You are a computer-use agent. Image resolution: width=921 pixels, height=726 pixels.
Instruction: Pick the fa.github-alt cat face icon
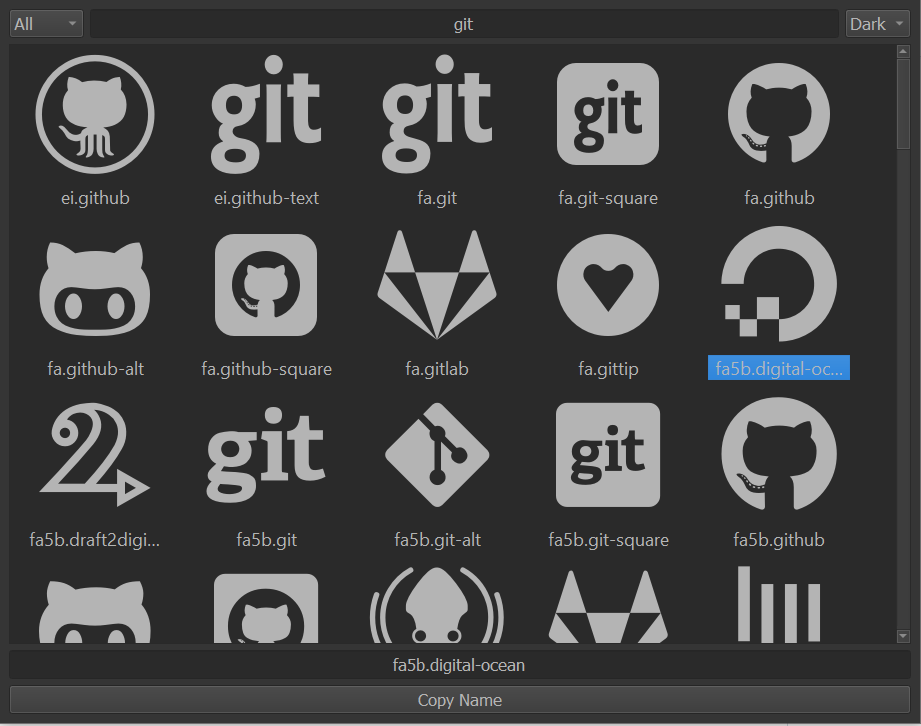pos(95,288)
